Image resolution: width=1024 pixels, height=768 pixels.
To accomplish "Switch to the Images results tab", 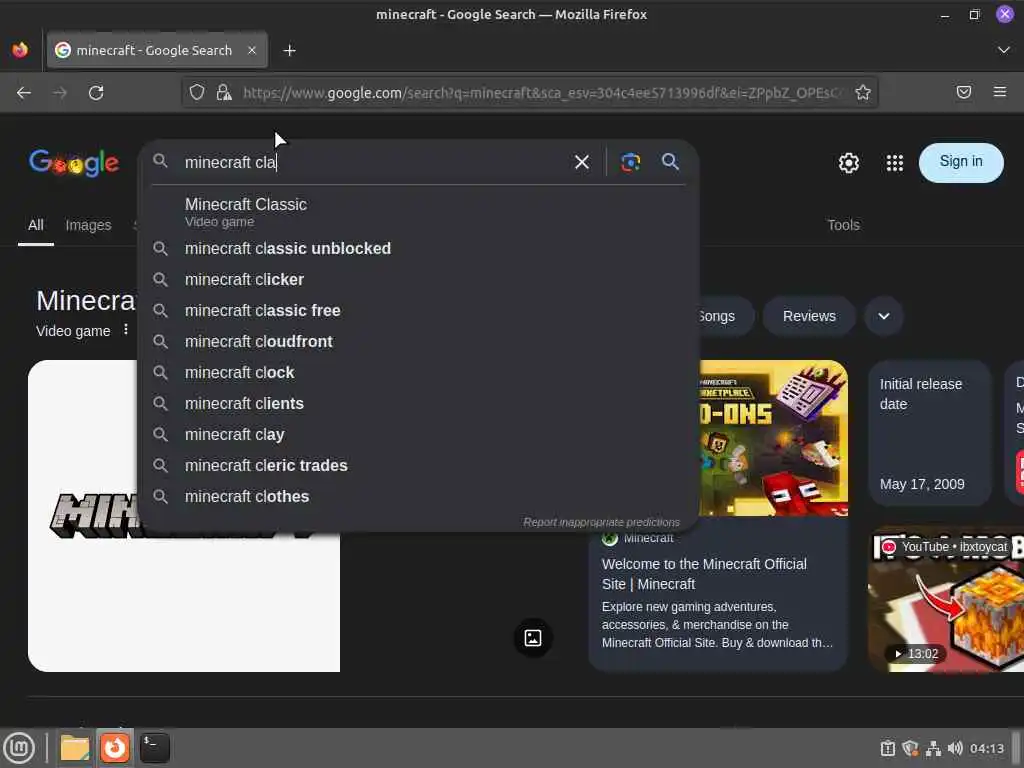I will point(88,225).
